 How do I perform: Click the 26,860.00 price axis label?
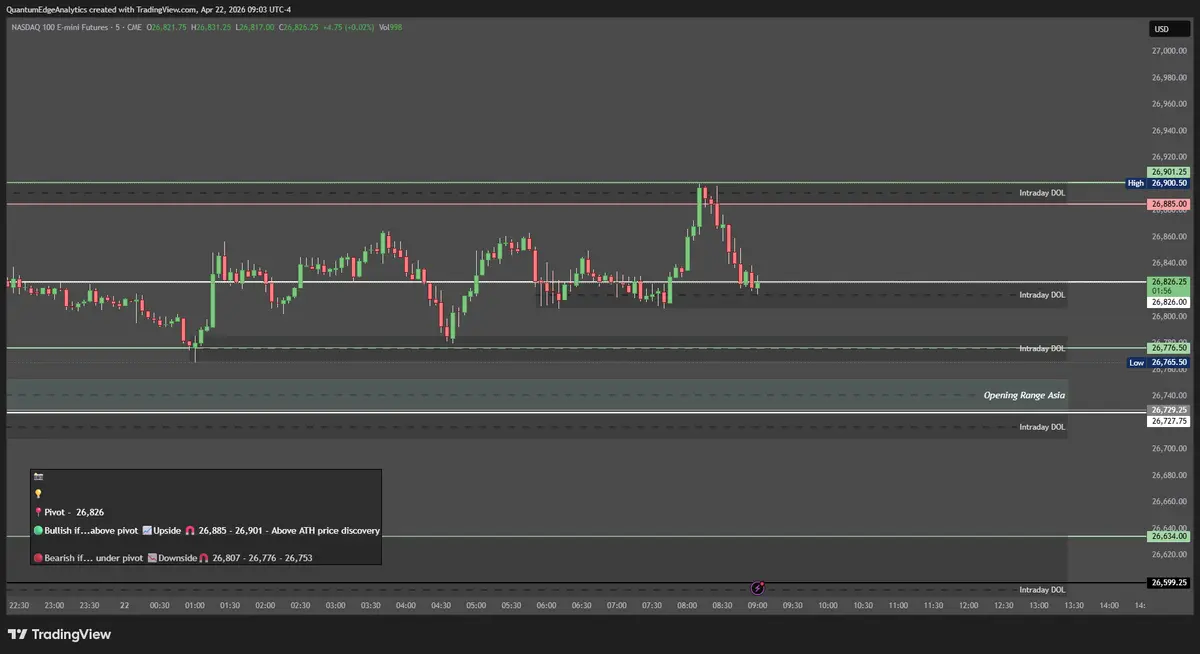[1169, 237]
